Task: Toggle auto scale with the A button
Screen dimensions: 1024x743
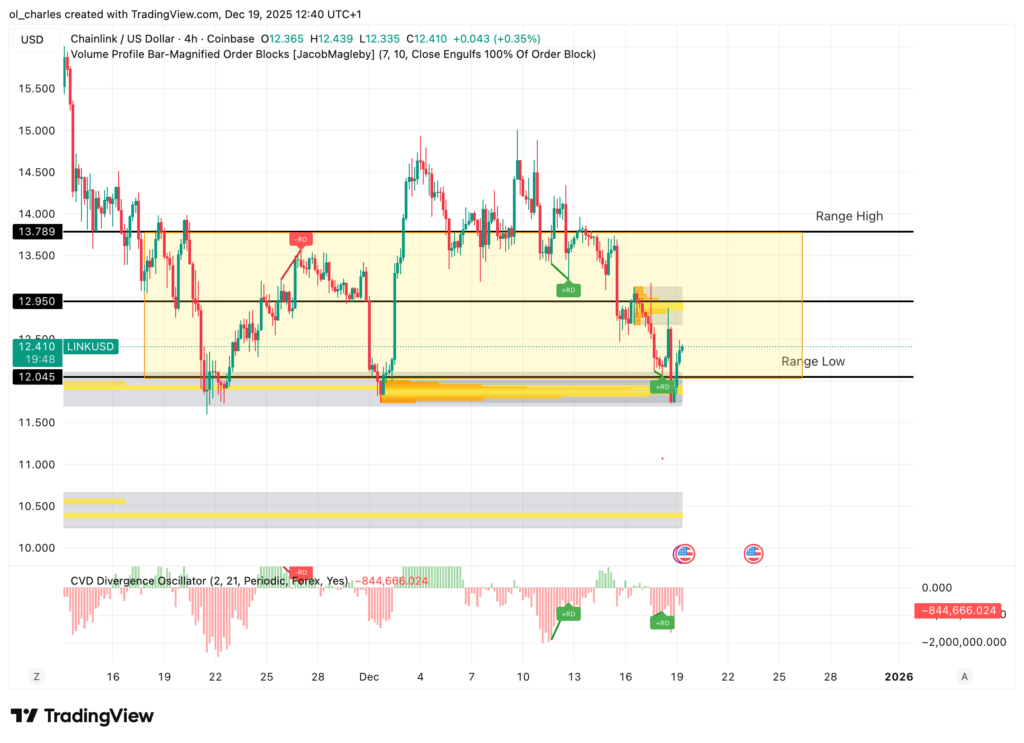Action: (x=964, y=676)
